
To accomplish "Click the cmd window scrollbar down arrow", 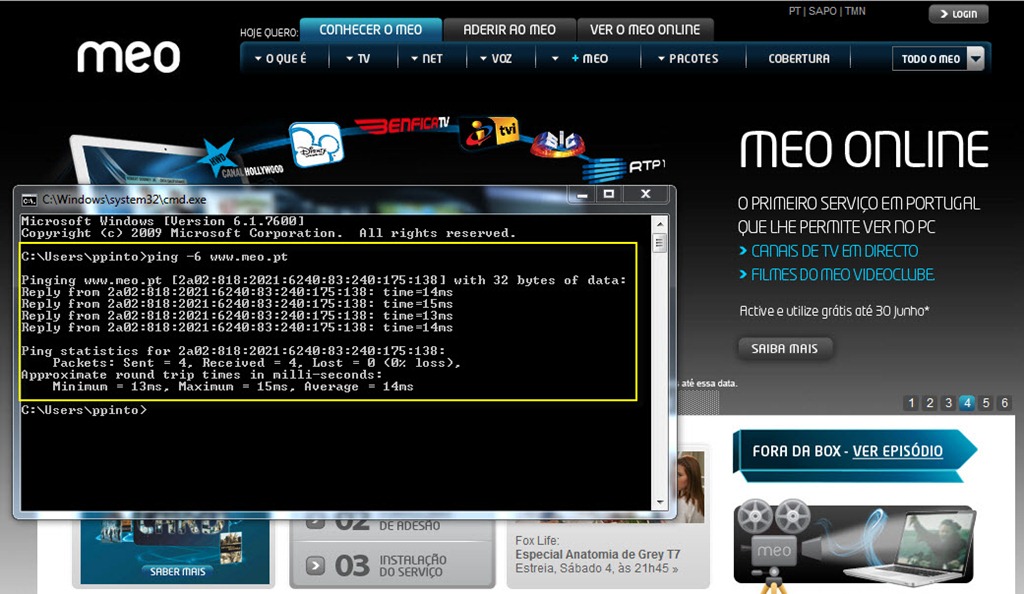I will click(660, 502).
